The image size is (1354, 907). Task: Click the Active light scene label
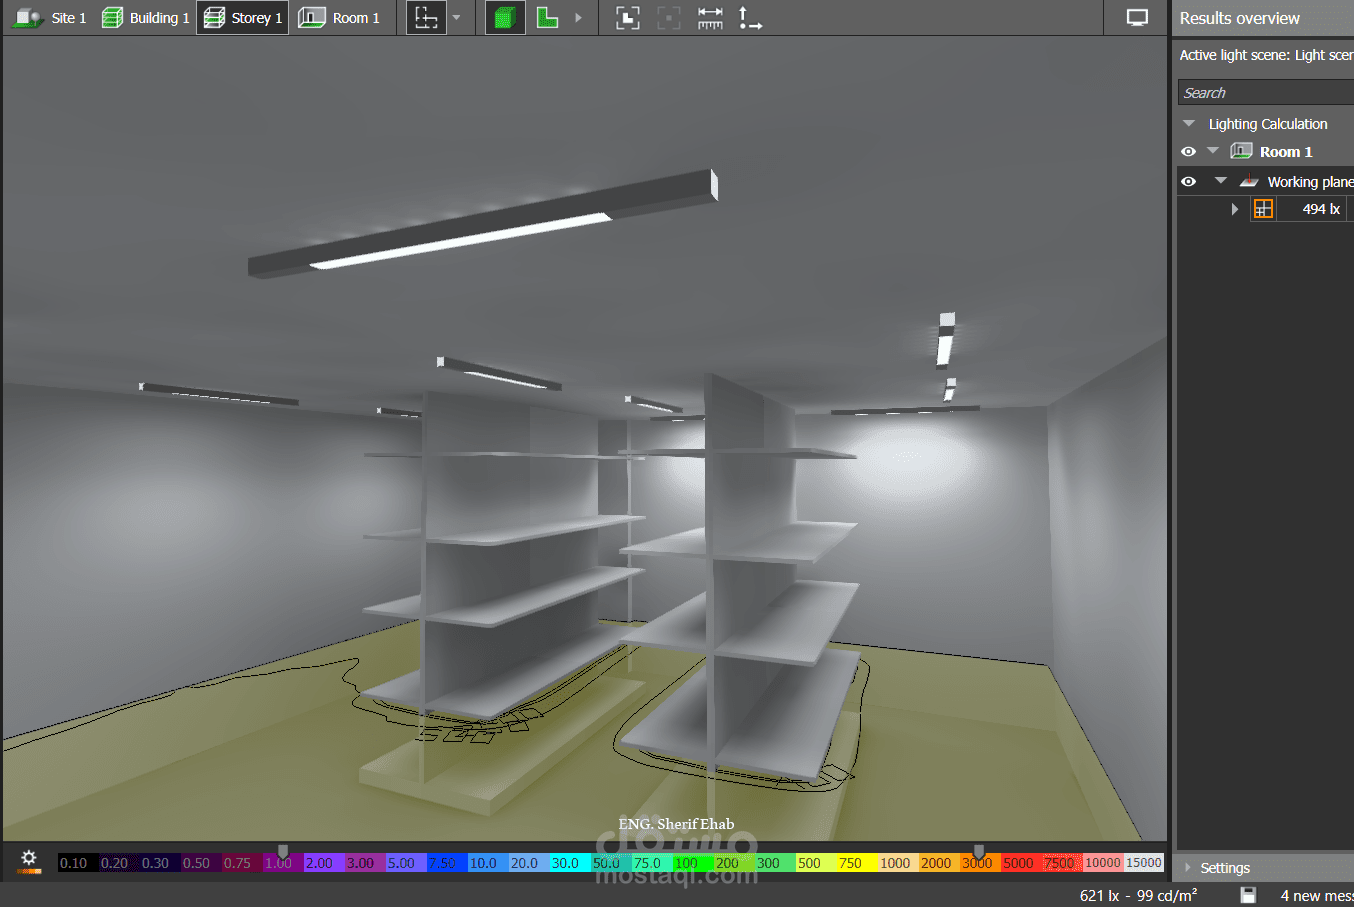click(1266, 55)
